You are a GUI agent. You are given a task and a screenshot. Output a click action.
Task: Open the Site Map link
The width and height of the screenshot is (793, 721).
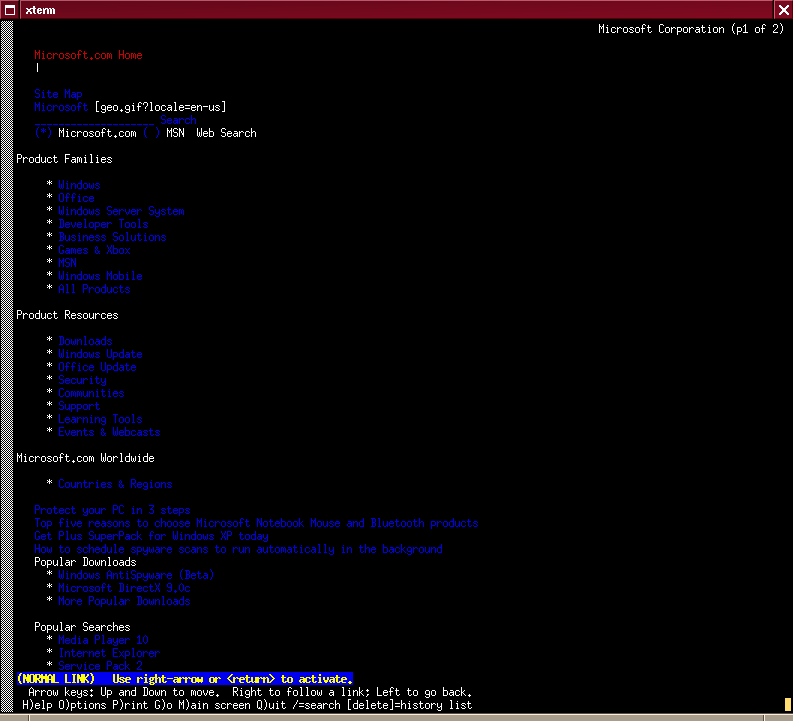coord(58,94)
